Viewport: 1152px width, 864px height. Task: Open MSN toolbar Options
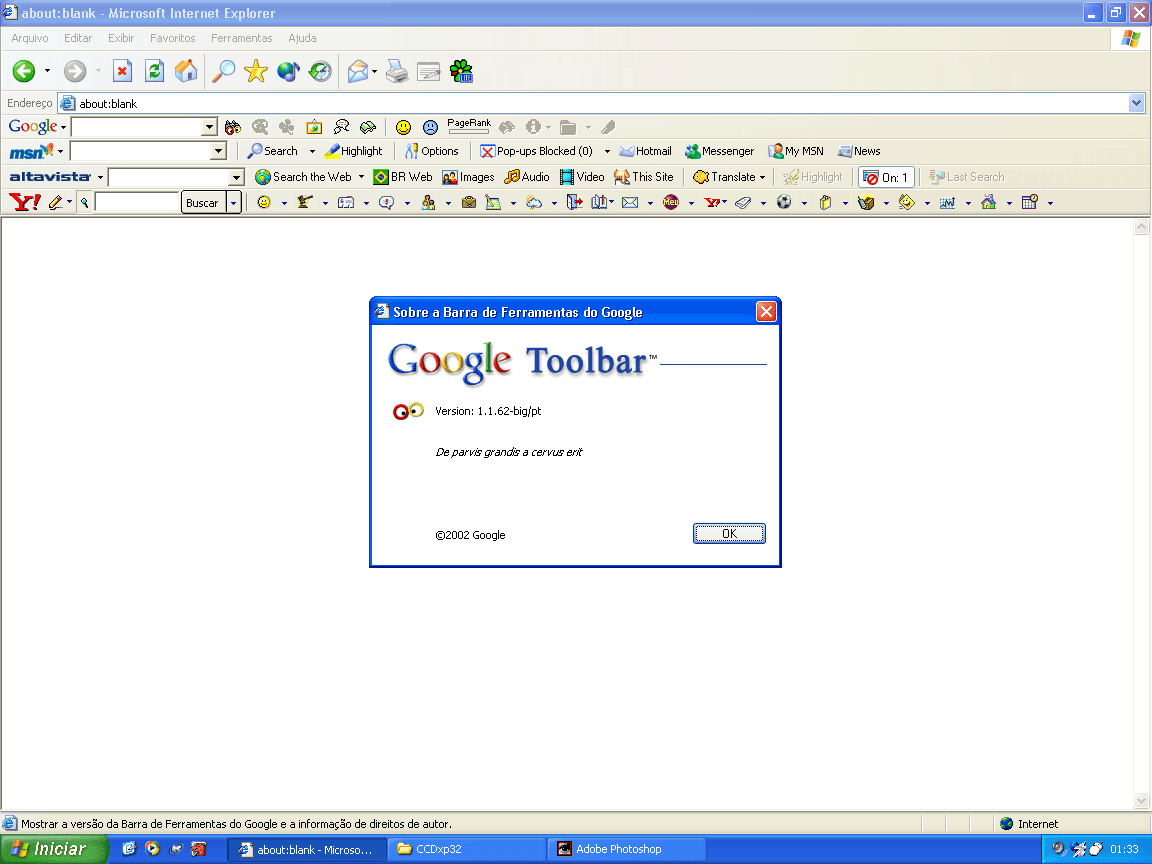(431, 151)
